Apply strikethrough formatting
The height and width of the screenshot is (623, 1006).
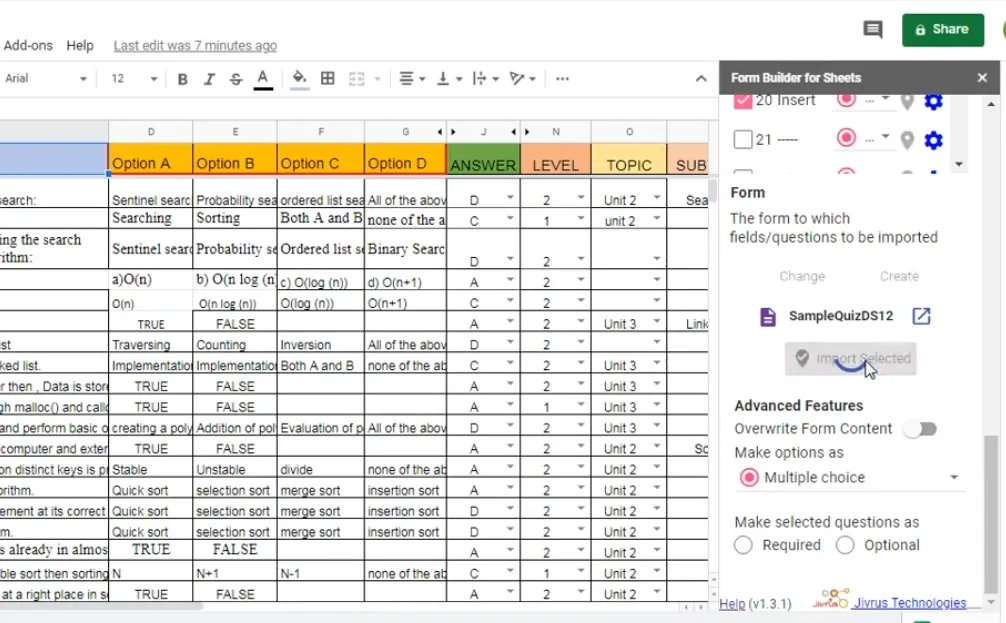[x=236, y=79]
